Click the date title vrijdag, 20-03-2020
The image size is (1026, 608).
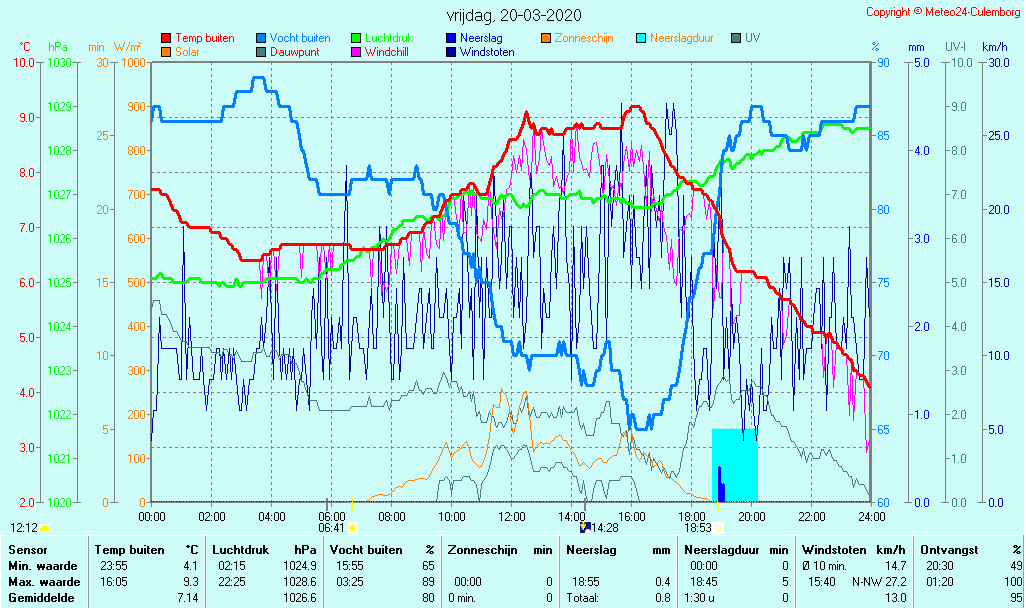pyautogui.click(x=513, y=15)
